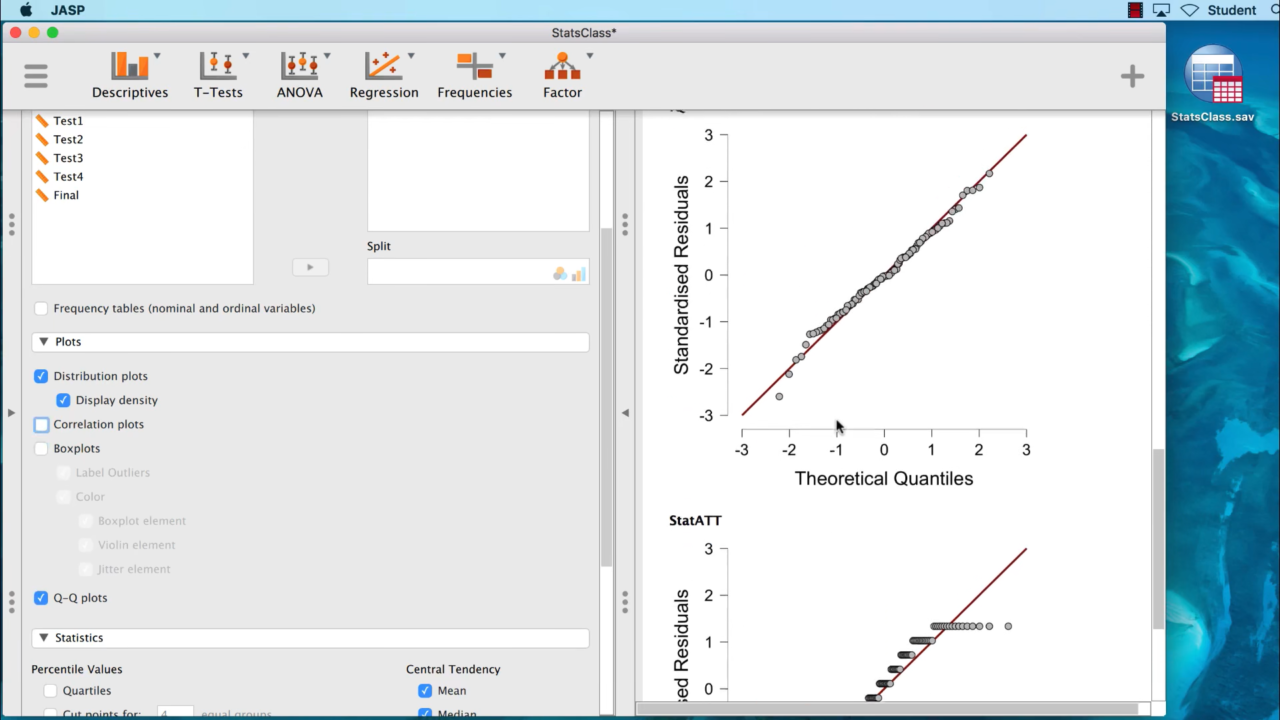Open the T-Tests module menu
This screenshot has width=1280, height=720.
point(218,76)
